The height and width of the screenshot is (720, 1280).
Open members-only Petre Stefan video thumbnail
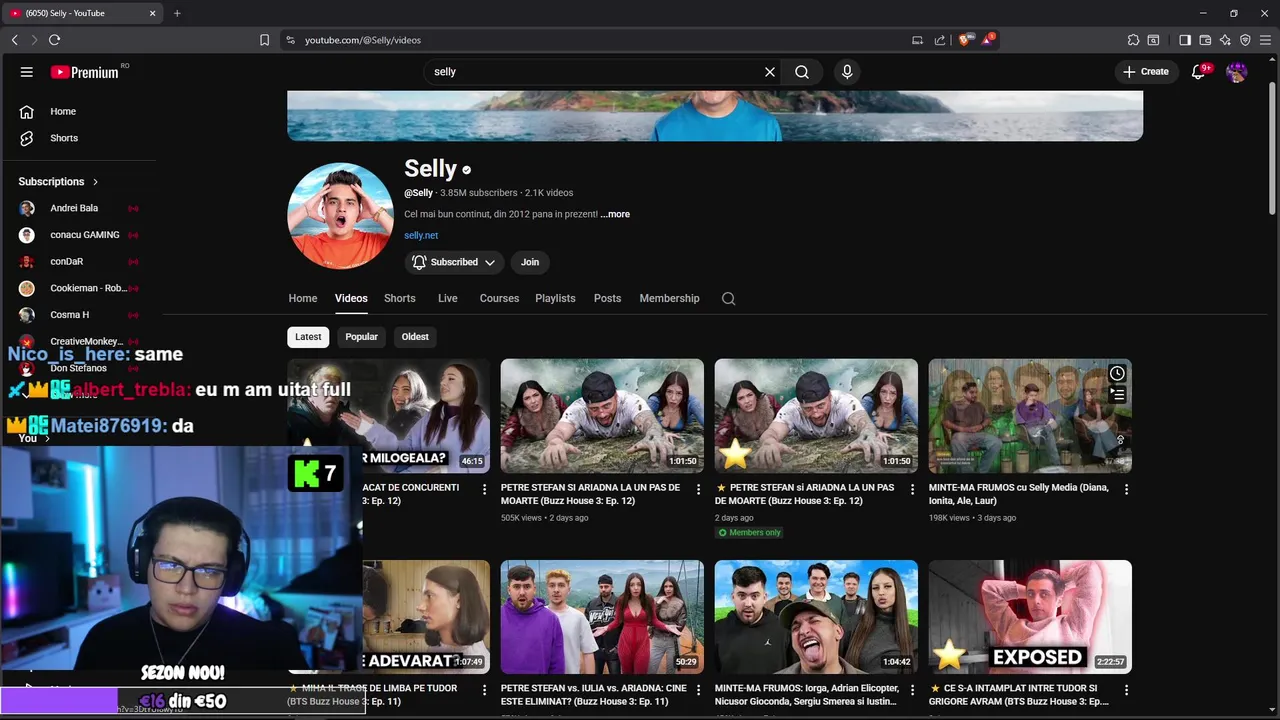click(816, 416)
